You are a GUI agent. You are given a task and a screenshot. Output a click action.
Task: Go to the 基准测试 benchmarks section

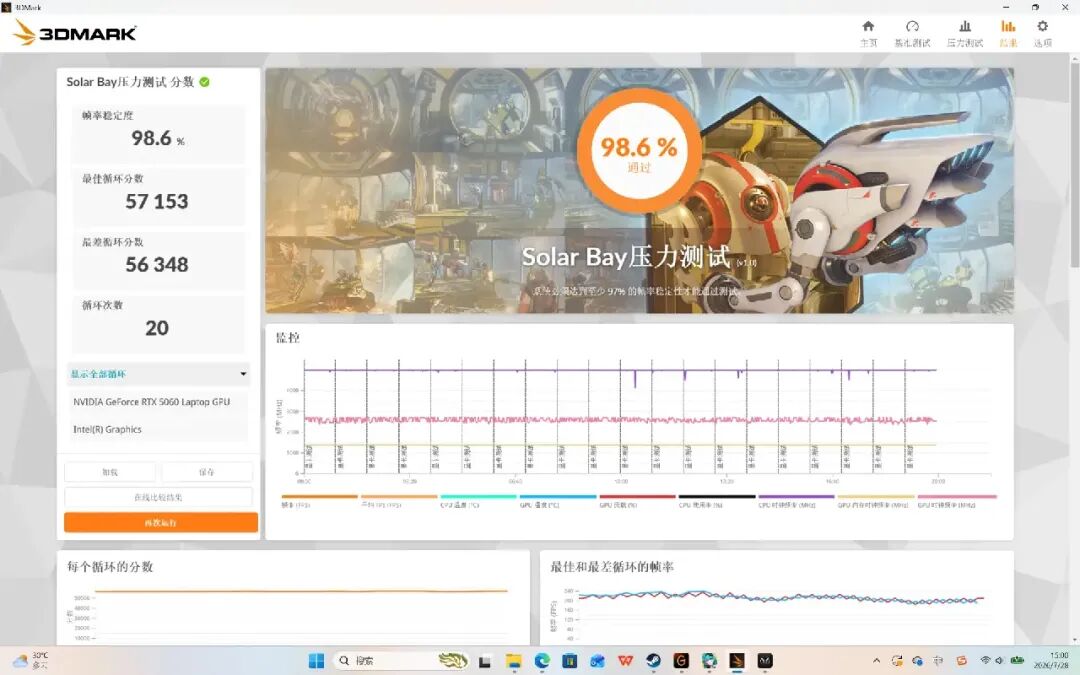912,33
